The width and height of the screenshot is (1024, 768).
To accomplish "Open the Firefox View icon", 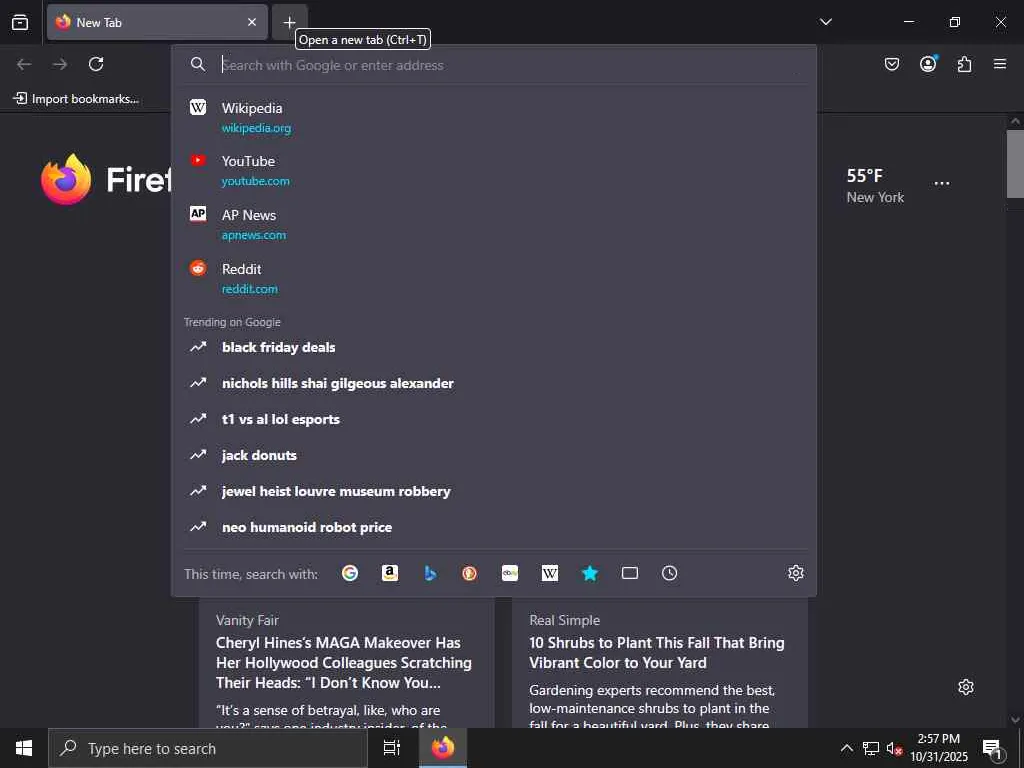I will [20, 22].
